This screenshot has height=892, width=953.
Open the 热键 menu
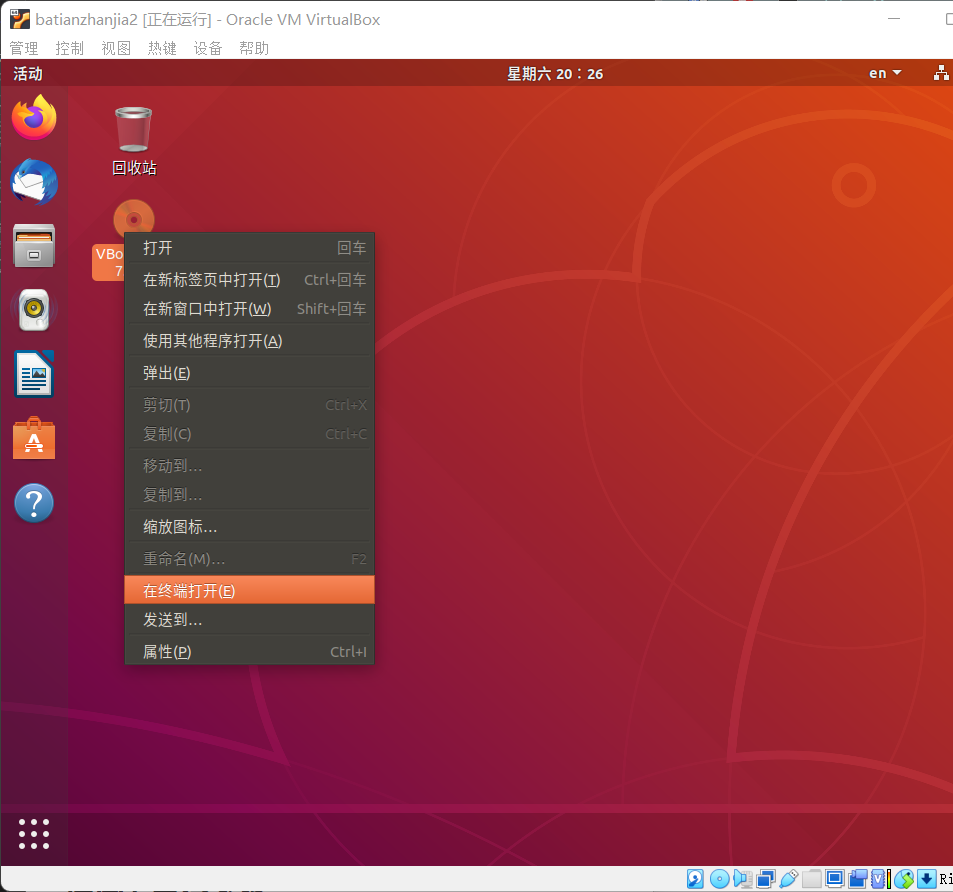coord(162,48)
